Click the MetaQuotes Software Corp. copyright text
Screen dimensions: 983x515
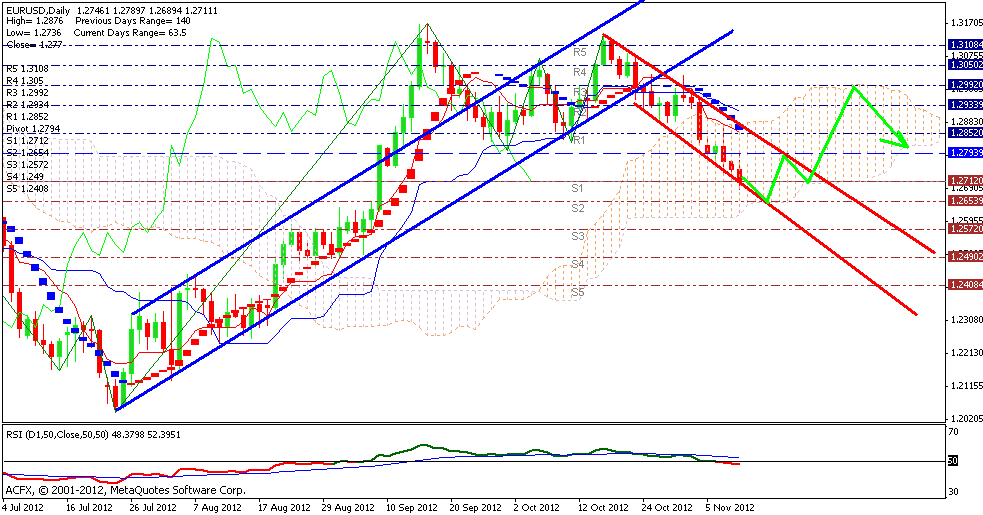(x=125, y=491)
